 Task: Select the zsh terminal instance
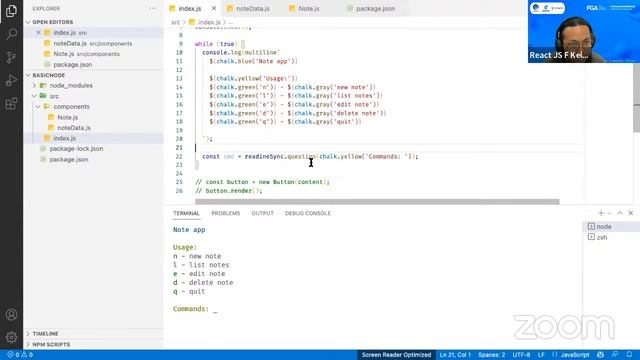point(611,237)
